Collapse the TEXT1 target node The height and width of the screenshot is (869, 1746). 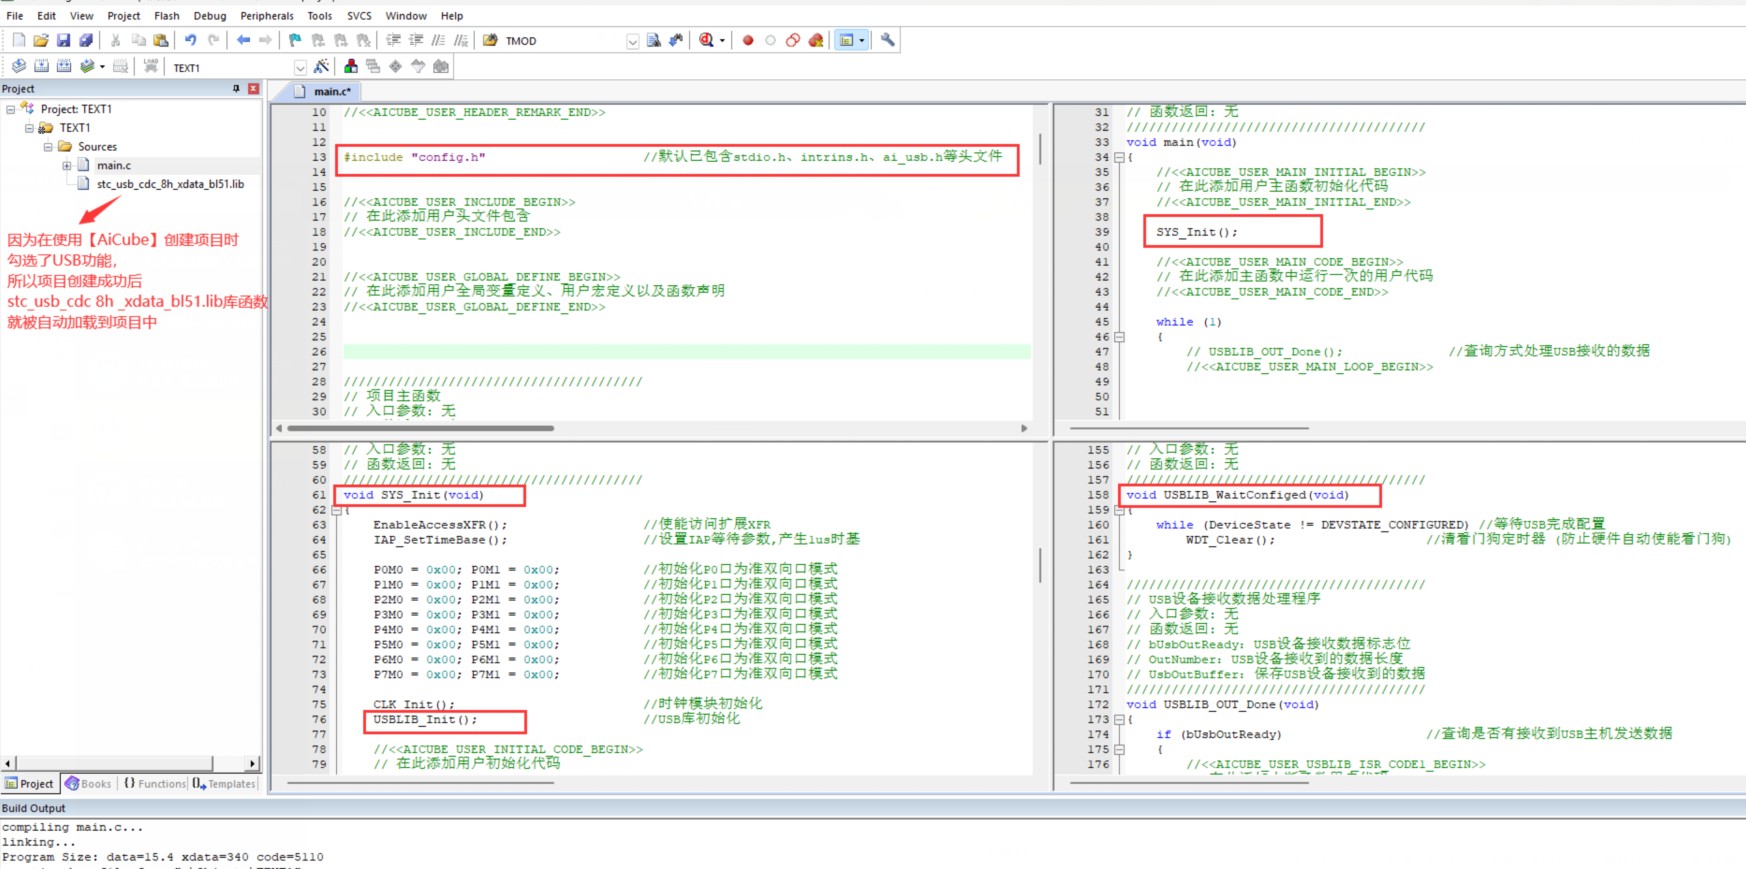(29, 128)
